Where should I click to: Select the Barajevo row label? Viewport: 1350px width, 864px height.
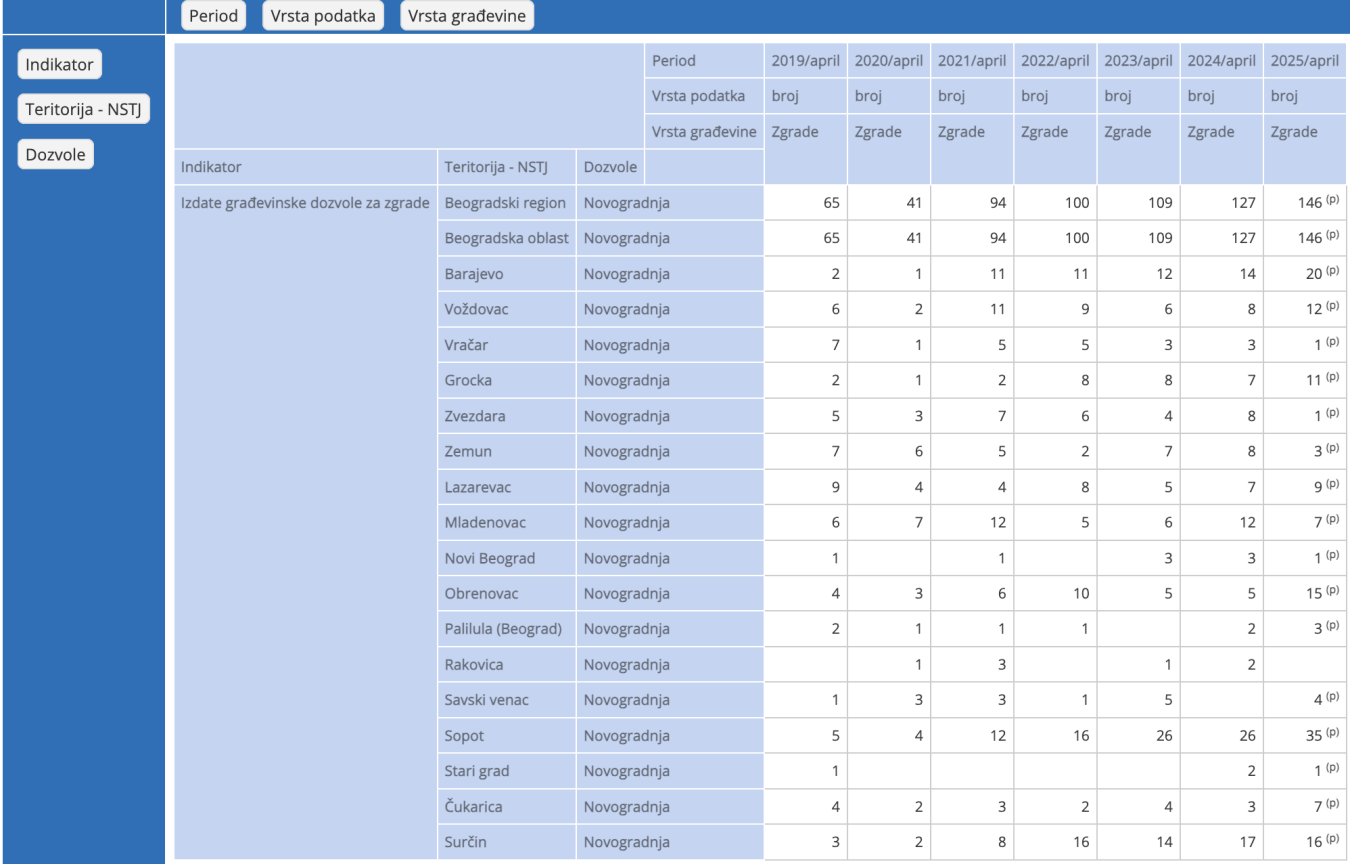474,274
